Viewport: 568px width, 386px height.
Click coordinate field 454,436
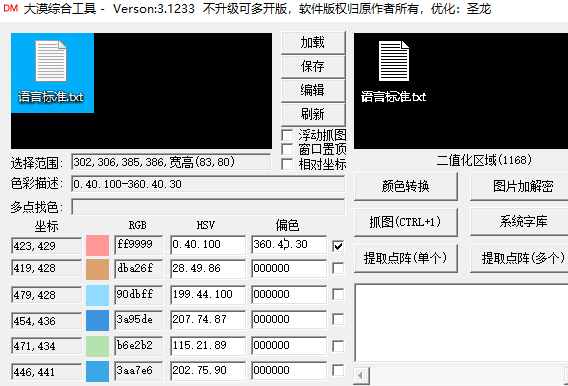[46, 320]
